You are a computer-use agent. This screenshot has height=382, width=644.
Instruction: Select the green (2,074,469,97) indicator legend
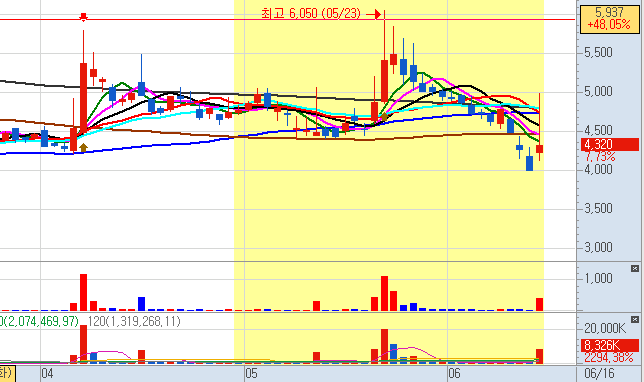(x=39, y=322)
